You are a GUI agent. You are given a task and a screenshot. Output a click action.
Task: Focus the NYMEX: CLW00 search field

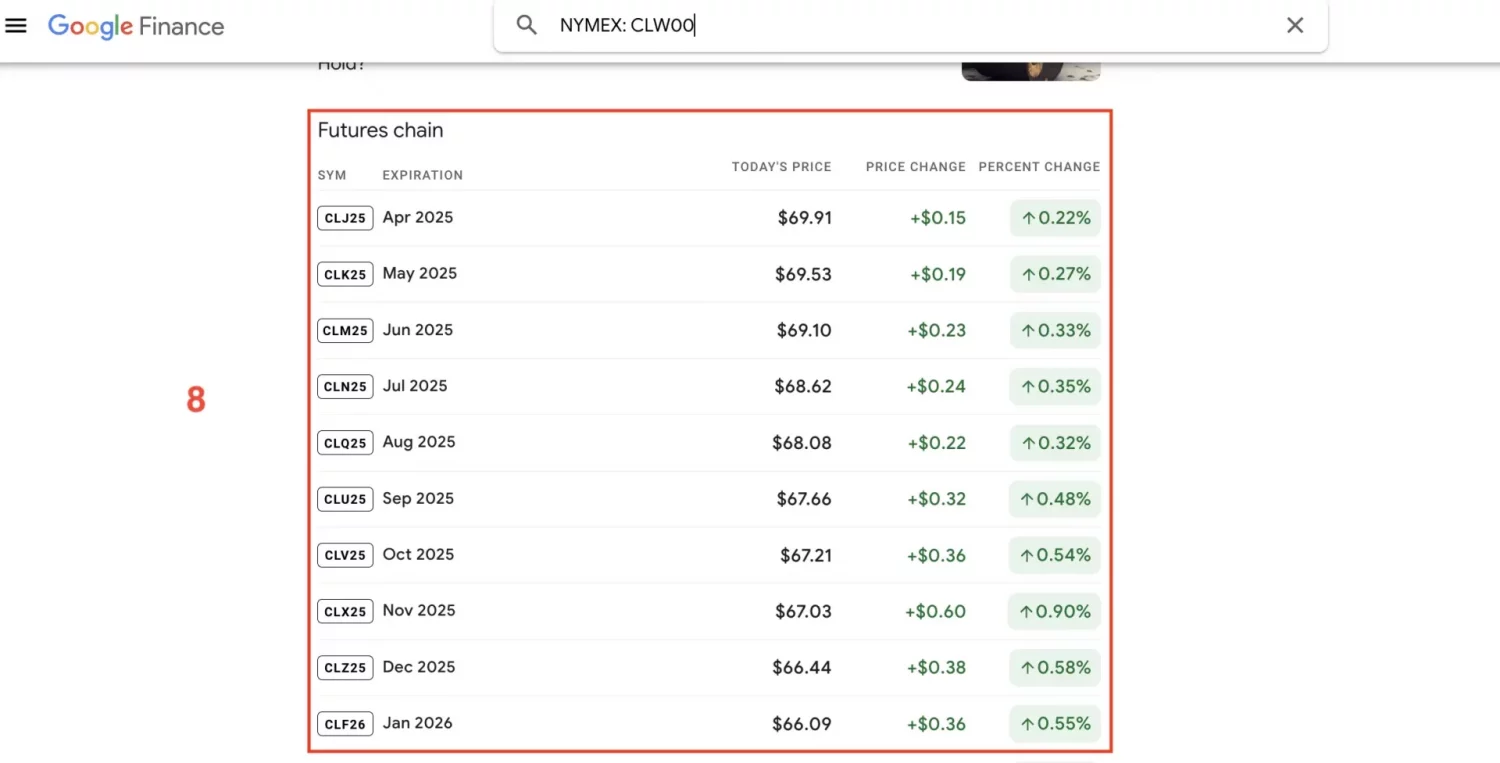coord(910,26)
